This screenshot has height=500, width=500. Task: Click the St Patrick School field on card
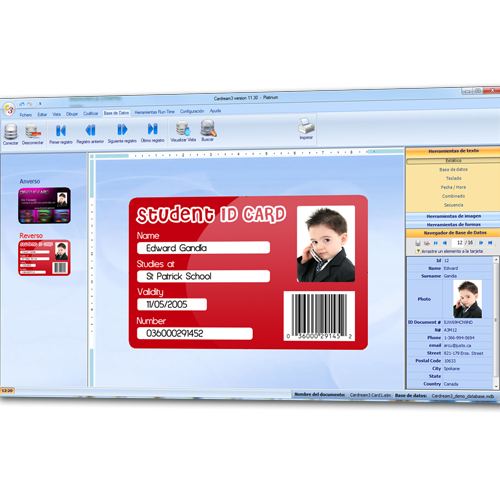click(203, 276)
